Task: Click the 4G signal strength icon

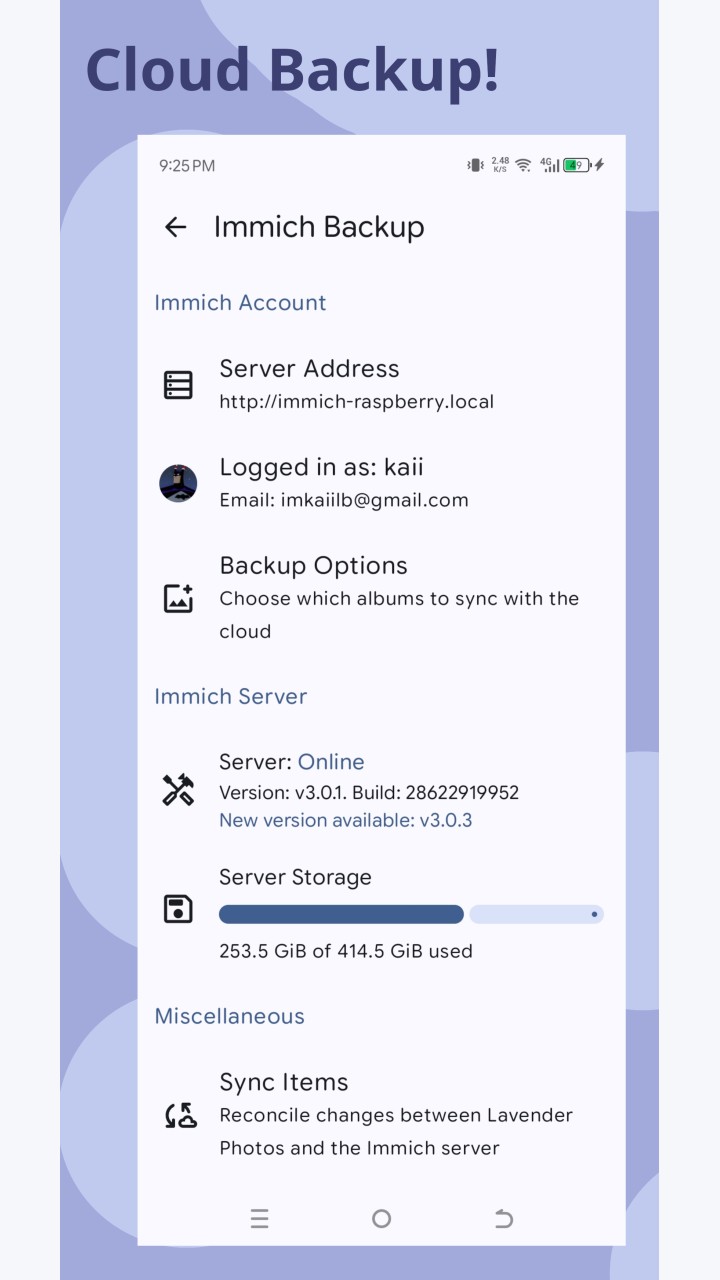Action: pyautogui.click(x=549, y=165)
